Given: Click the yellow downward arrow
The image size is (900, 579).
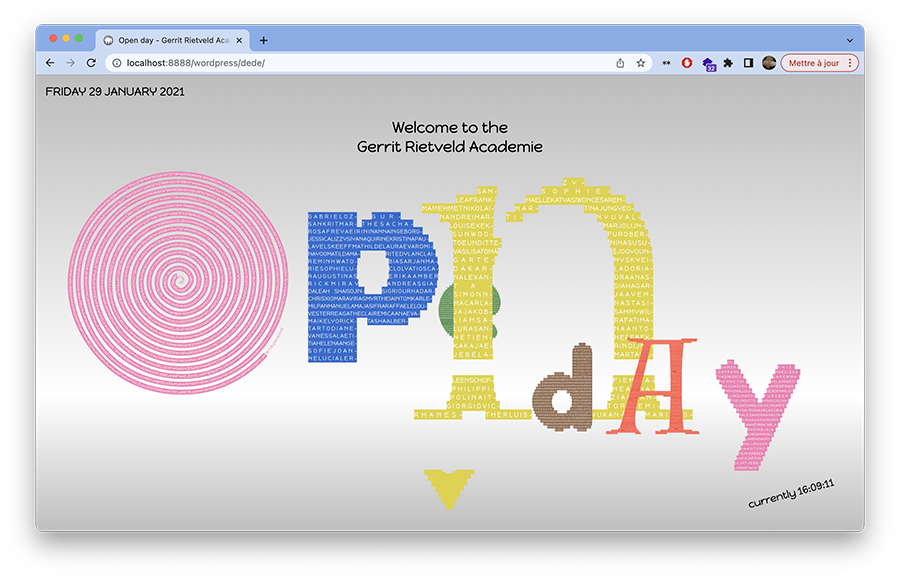Looking at the screenshot, I should coord(449,488).
